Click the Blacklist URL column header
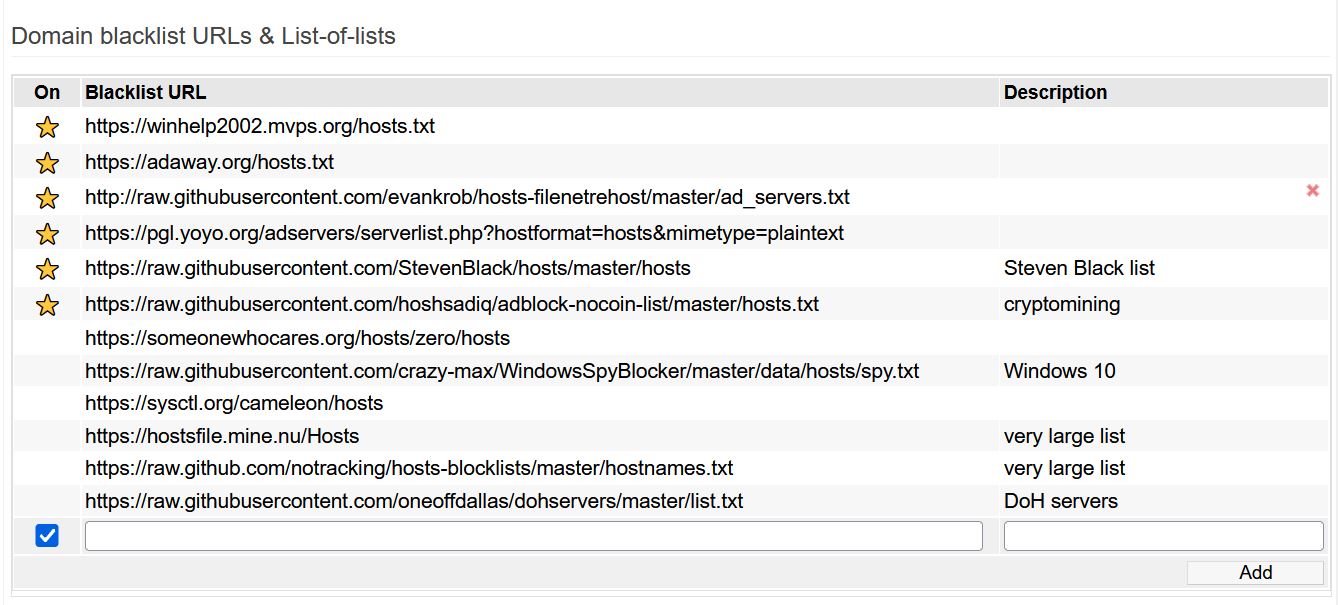The height and width of the screenshot is (605, 1338). point(146,92)
